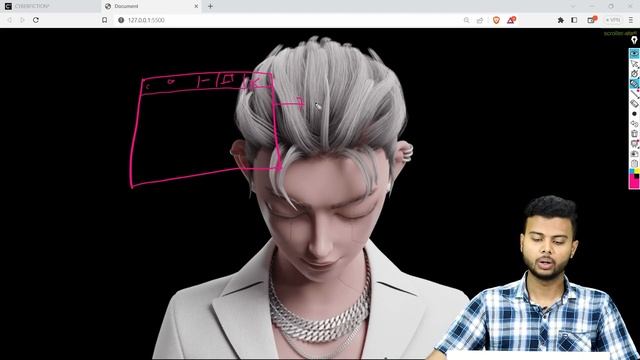Pick the magenta color swatch
Image resolution: width=640 pixels, height=360 pixels.
[634, 182]
